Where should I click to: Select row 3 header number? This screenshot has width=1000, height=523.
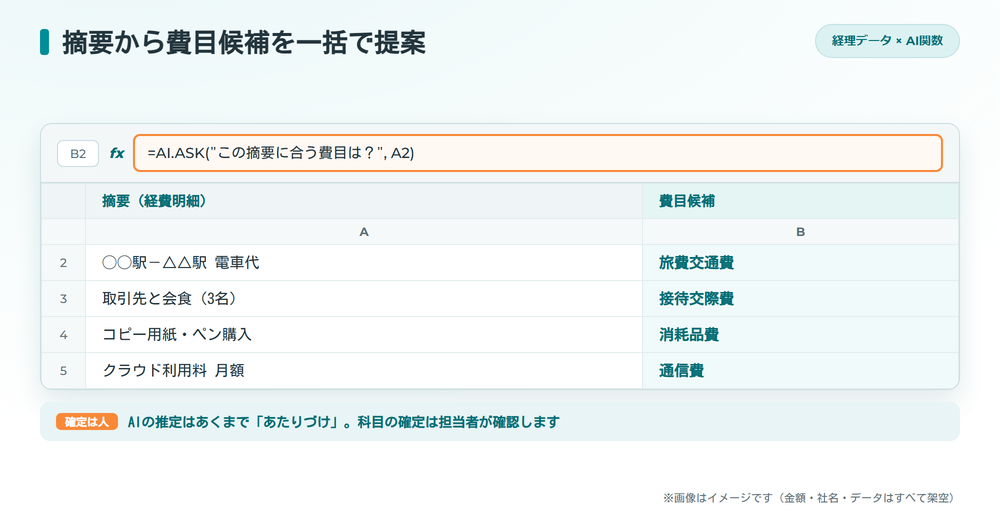(63, 298)
